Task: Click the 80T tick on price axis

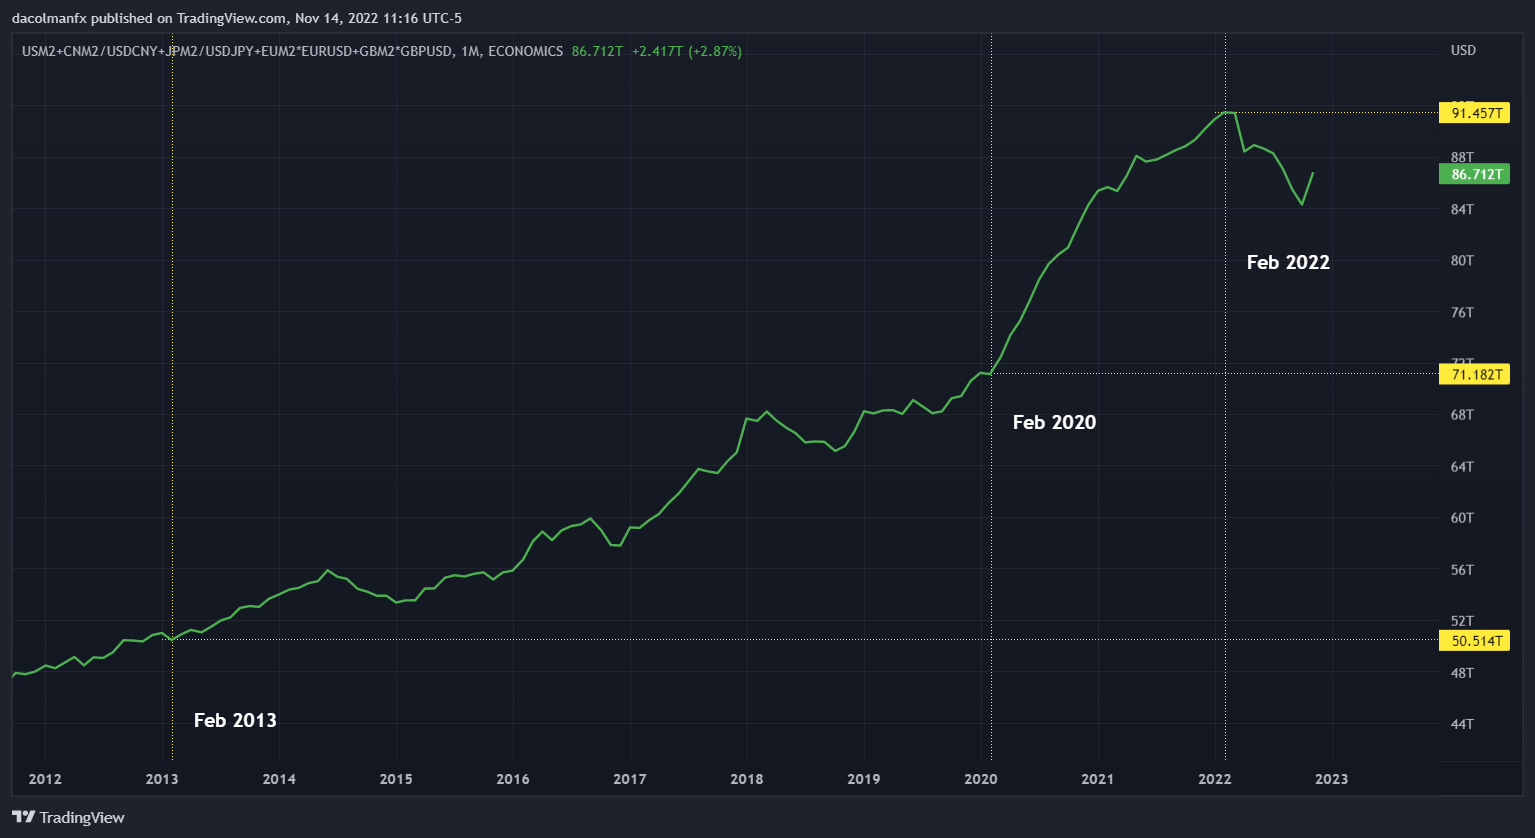Action: coord(1462,260)
